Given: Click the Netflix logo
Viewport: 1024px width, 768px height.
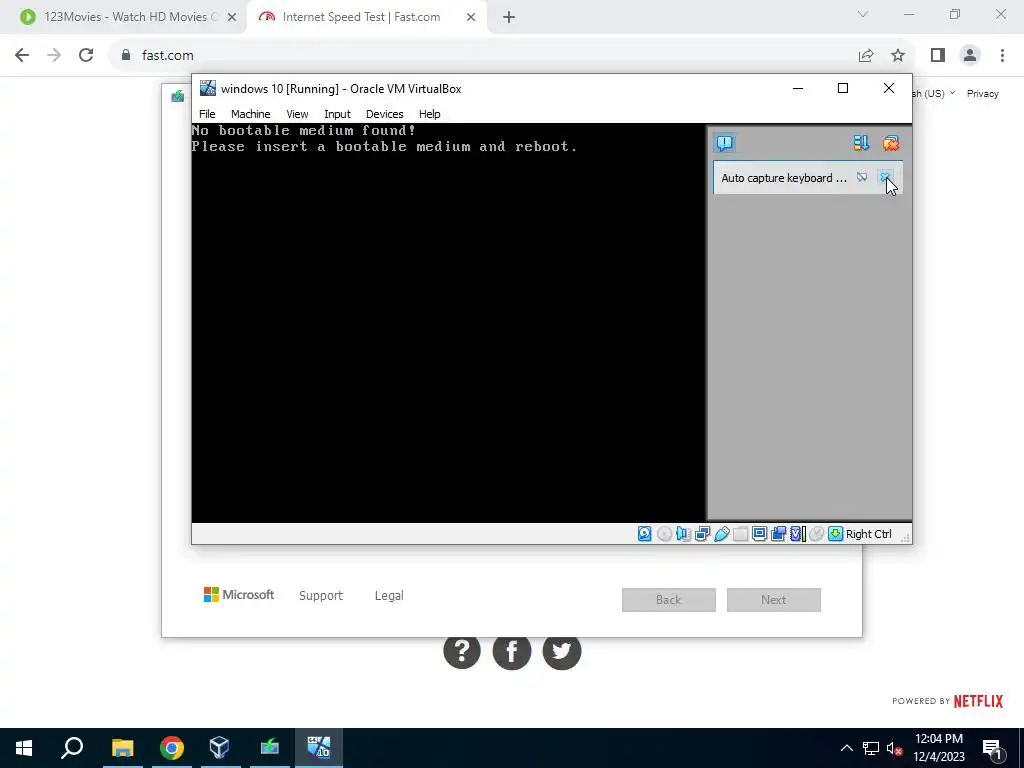Looking at the screenshot, I should 978,701.
